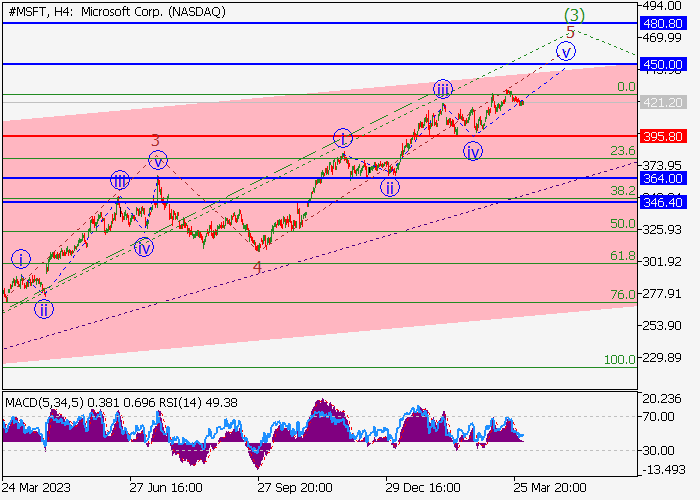This screenshot has width=700, height=500.
Task: Click the 364.00 blue price level tag
Action: (x=663, y=179)
